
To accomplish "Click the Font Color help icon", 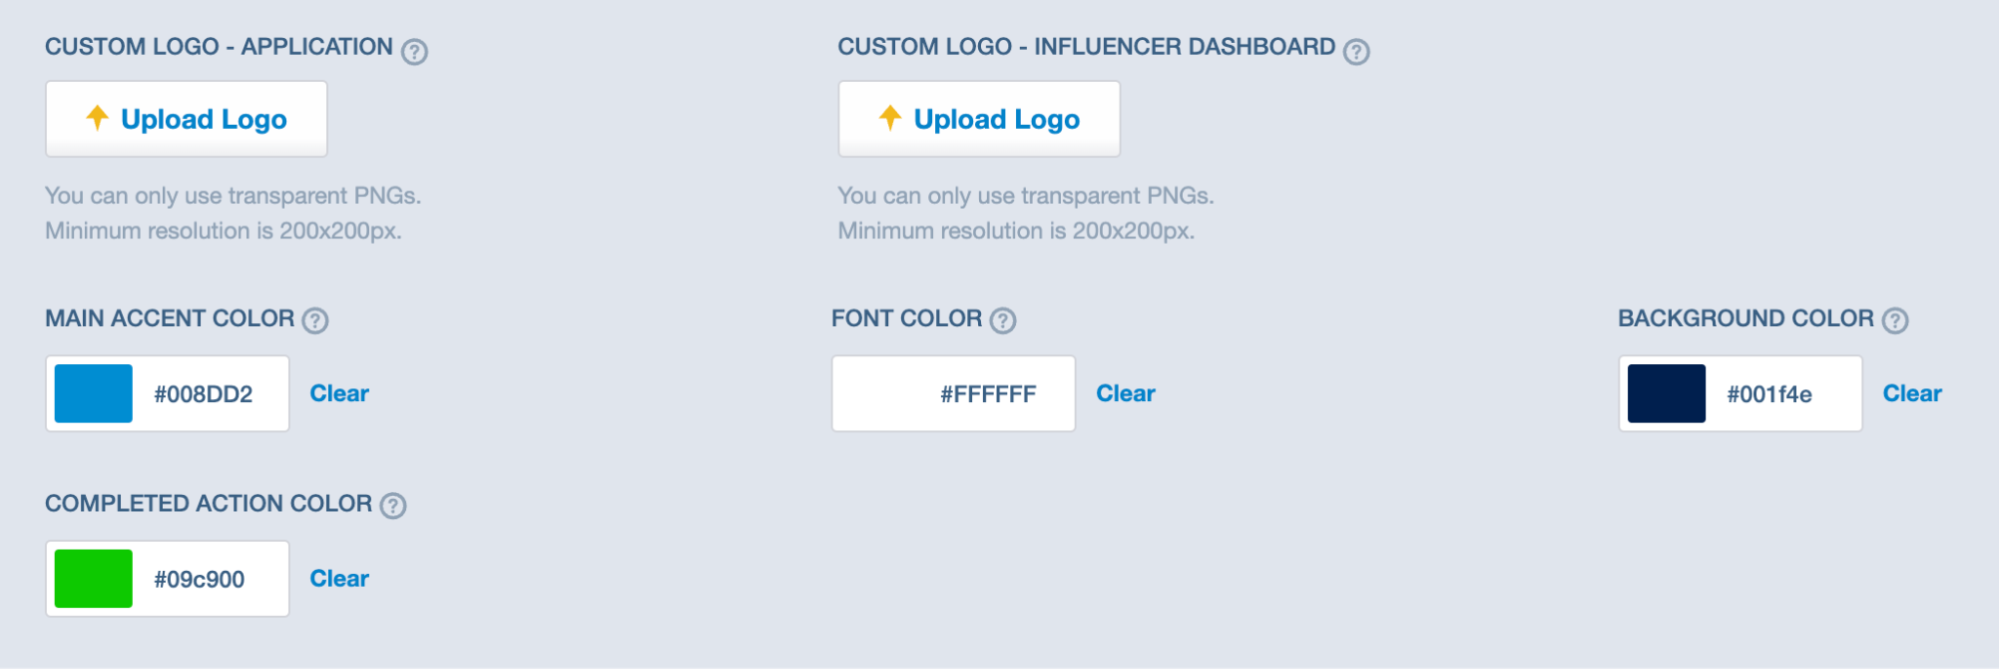I will pyautogui.click(x=1003, y=320).
